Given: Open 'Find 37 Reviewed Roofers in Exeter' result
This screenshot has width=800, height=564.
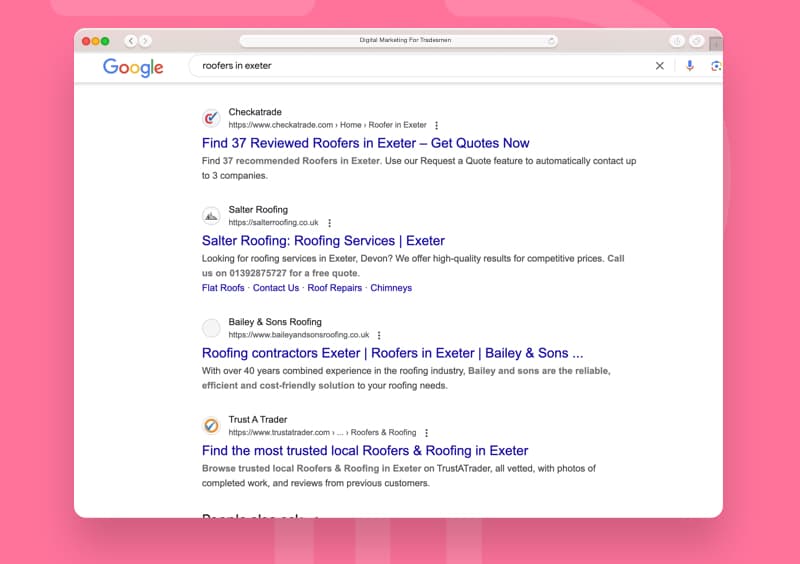Looking at the screenshot, I should point(365,143).
